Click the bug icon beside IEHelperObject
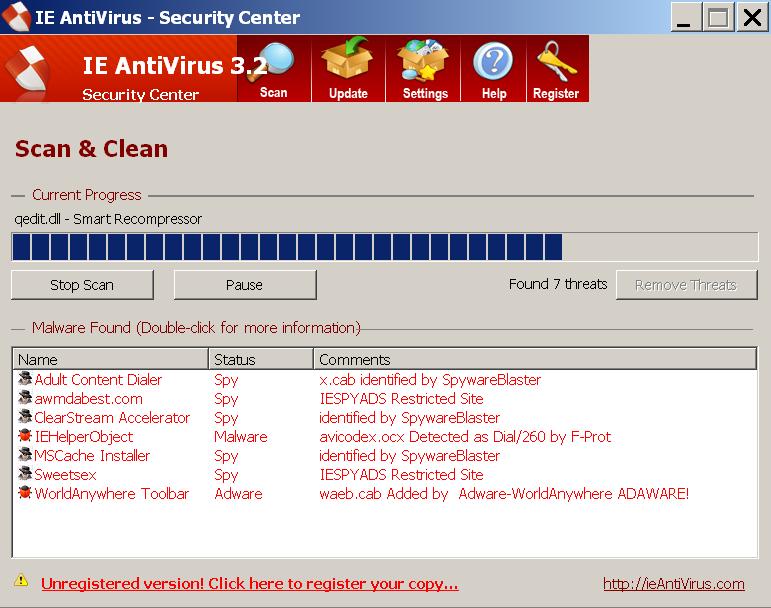Viewport: 771px width, 608px height. pyautogui.click(x=25, y=436)
